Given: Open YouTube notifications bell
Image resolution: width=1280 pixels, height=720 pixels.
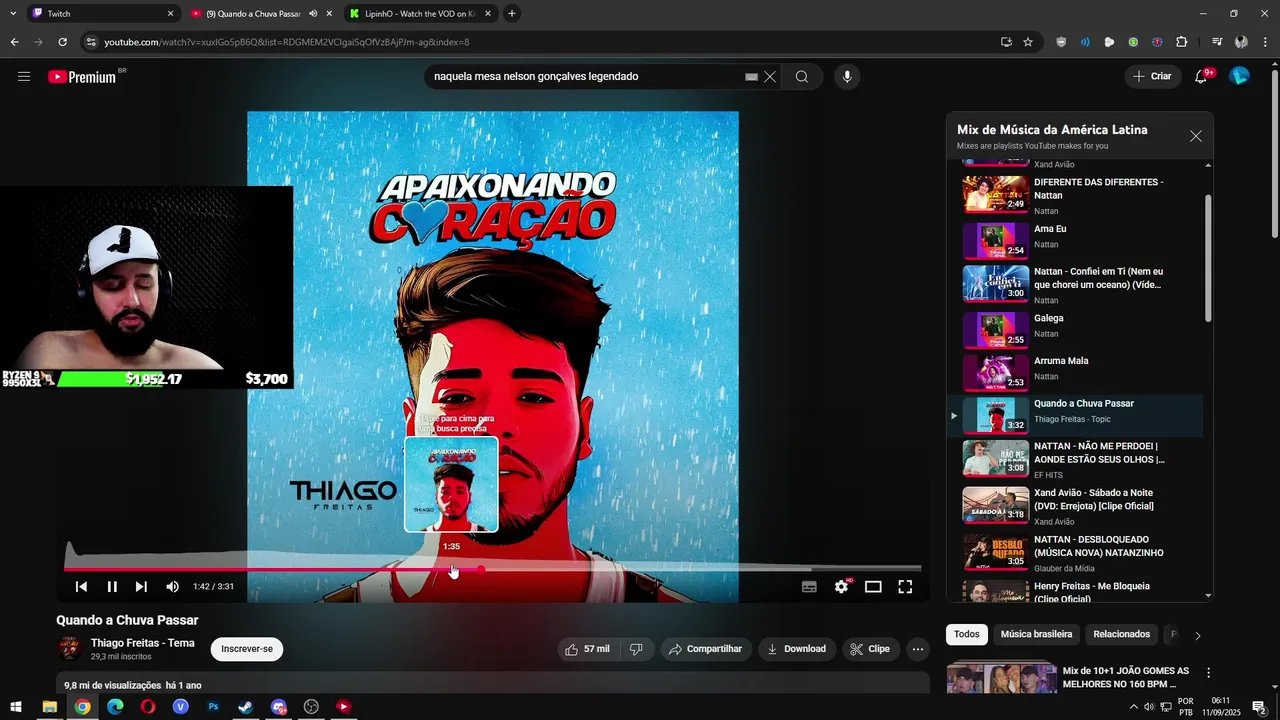Looking at the screenshot, I should pyautogui.click(x=1201, y=76).
